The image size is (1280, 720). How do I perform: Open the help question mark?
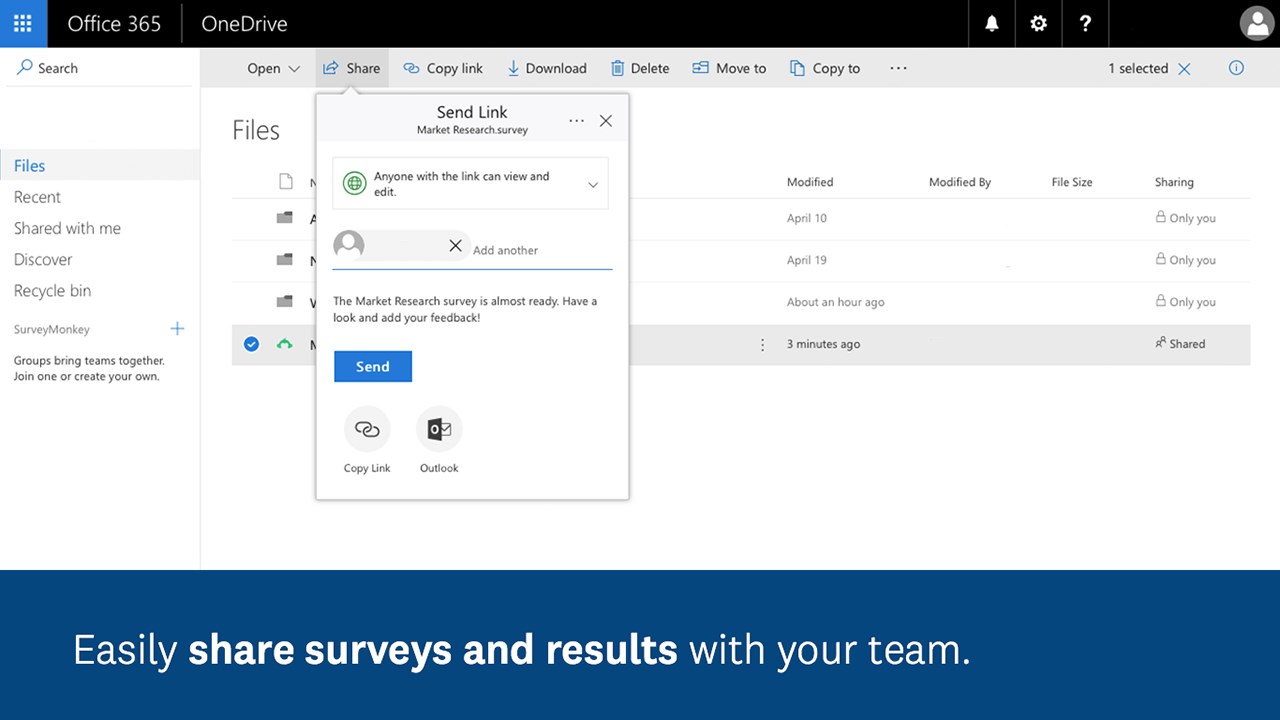coord(1086,23)
